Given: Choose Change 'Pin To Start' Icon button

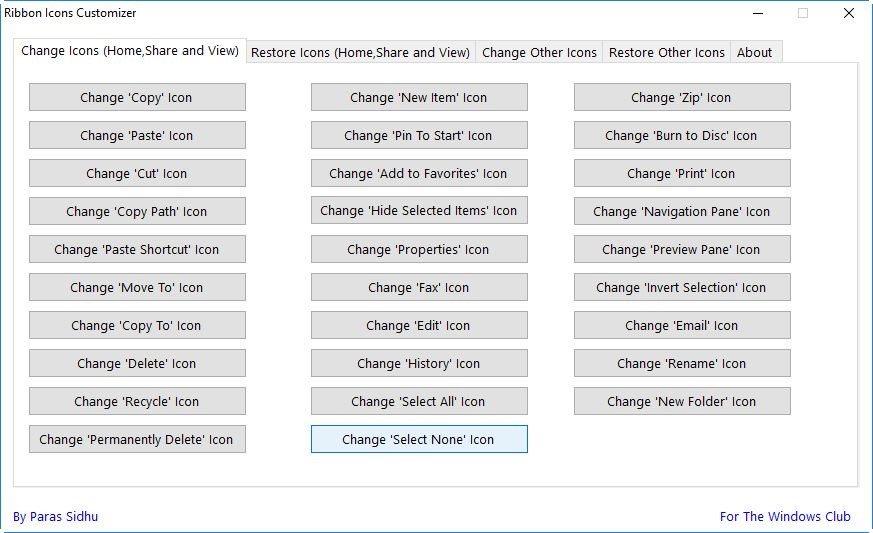Looking at the screenshot, I should [x=419, y=135].
